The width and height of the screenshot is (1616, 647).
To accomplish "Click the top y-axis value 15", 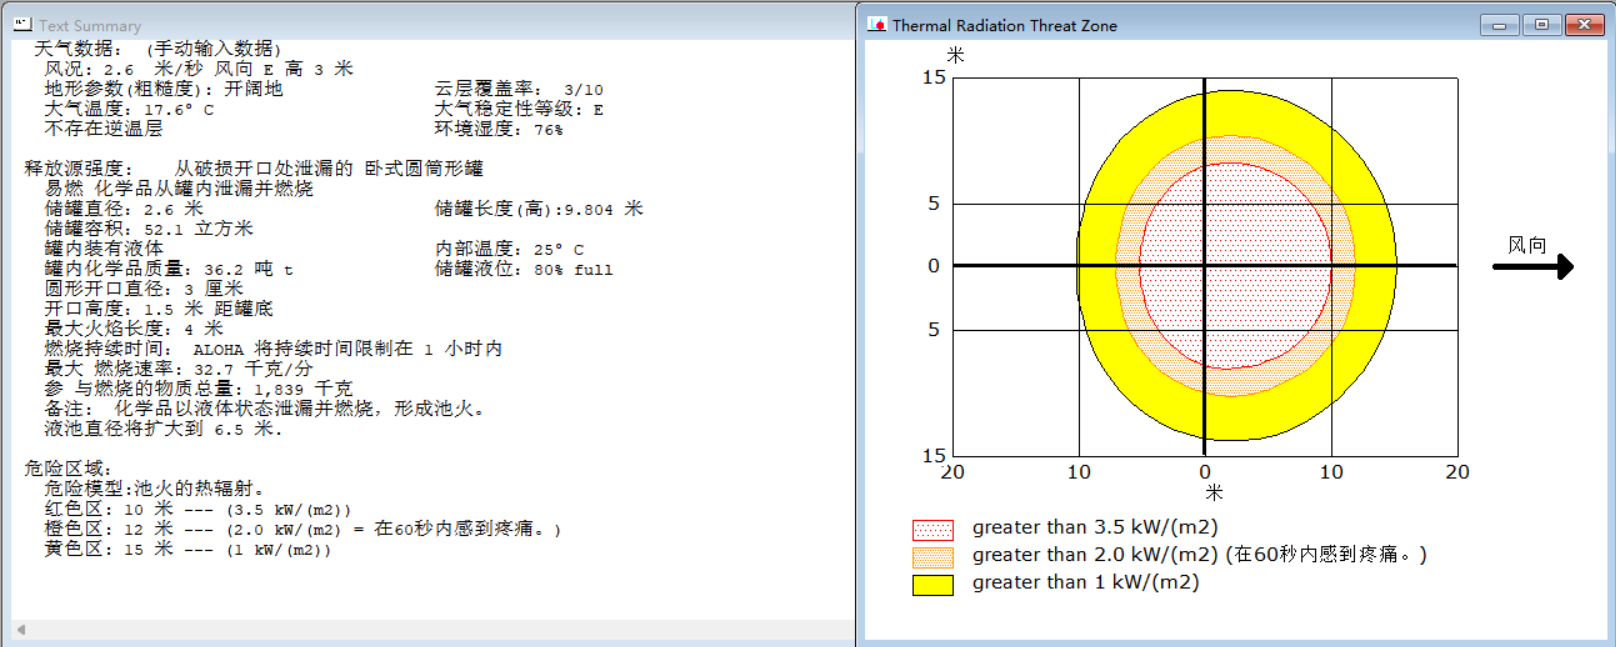I will (x=934, y=77).
